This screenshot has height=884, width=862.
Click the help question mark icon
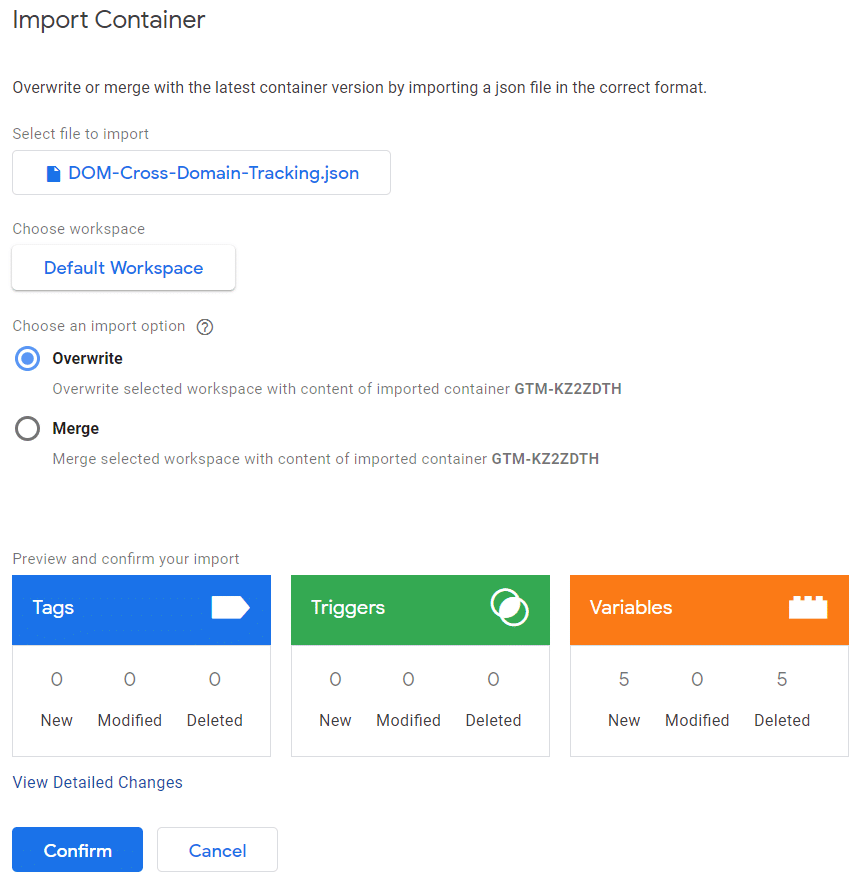[205, 327]
